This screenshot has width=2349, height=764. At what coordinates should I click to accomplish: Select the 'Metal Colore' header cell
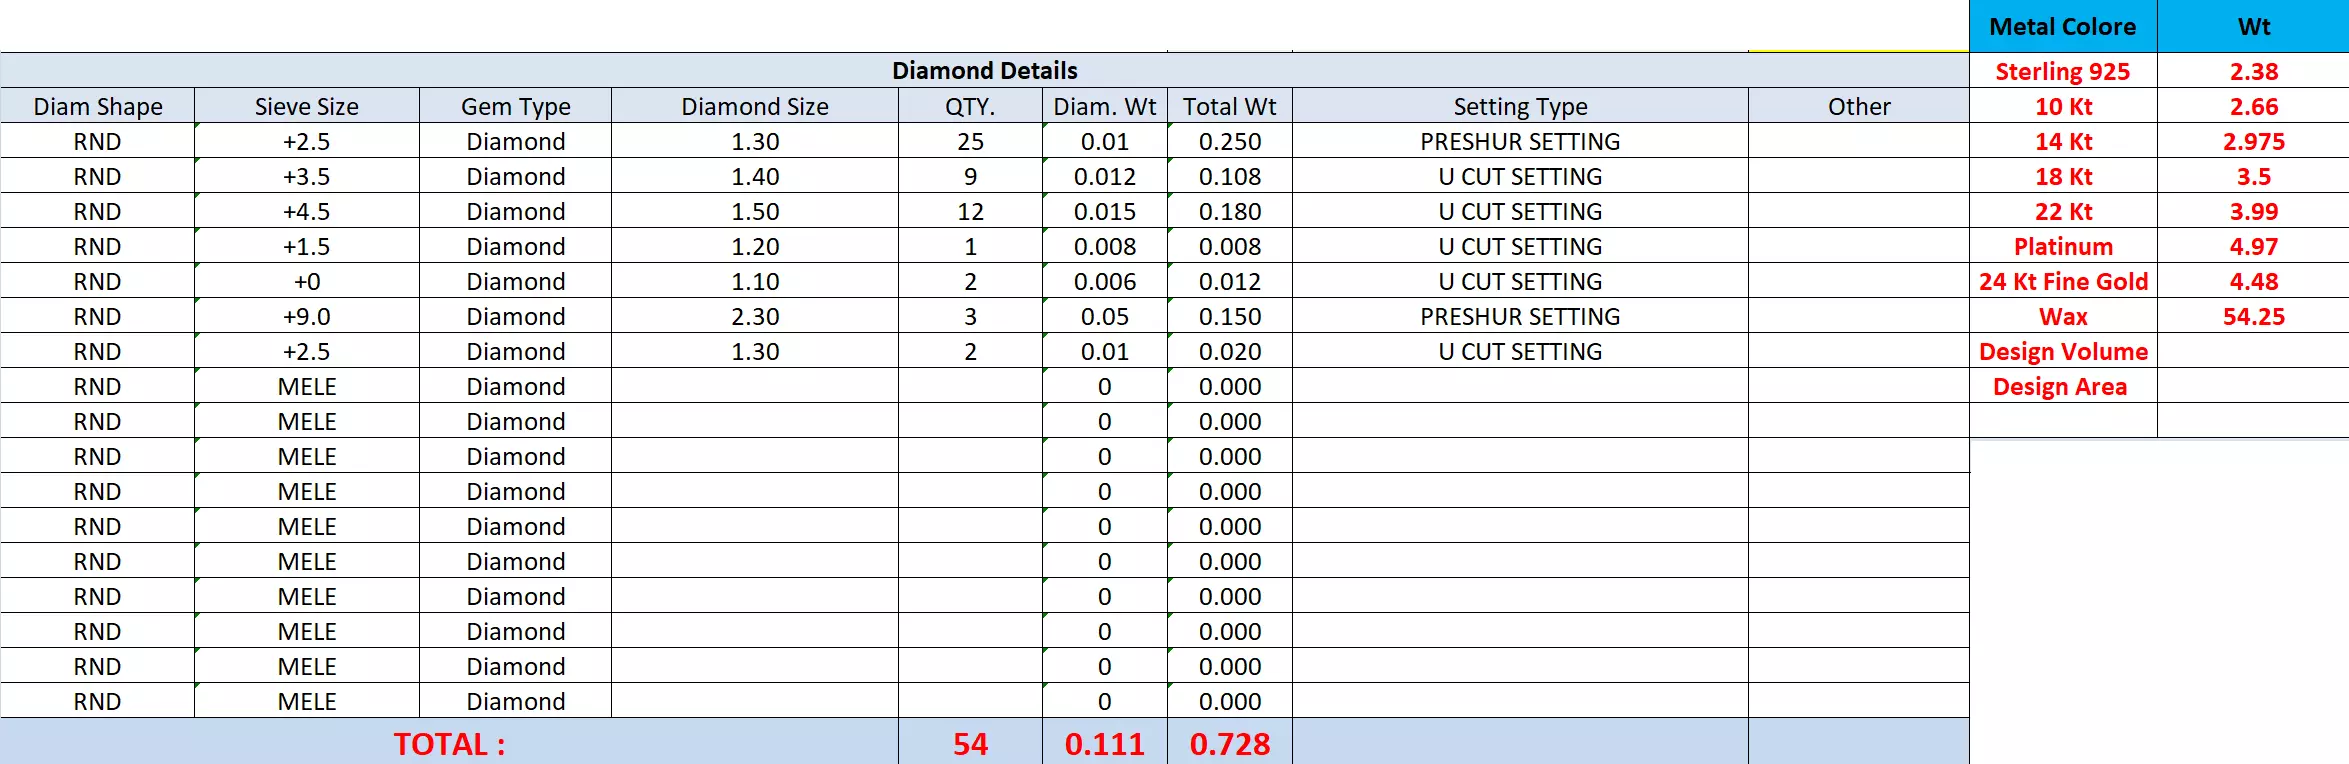pos(2063,26)
